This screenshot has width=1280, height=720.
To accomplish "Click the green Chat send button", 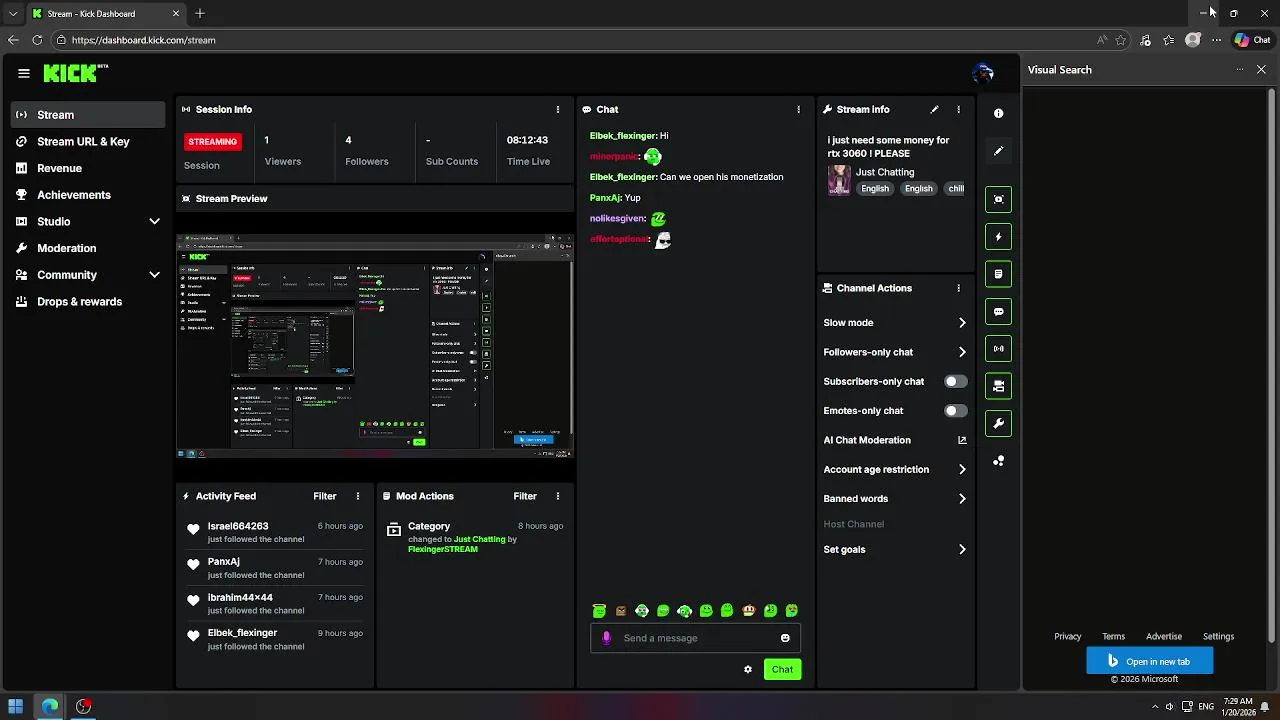I will pyautogui.click(x=782, y=669).
